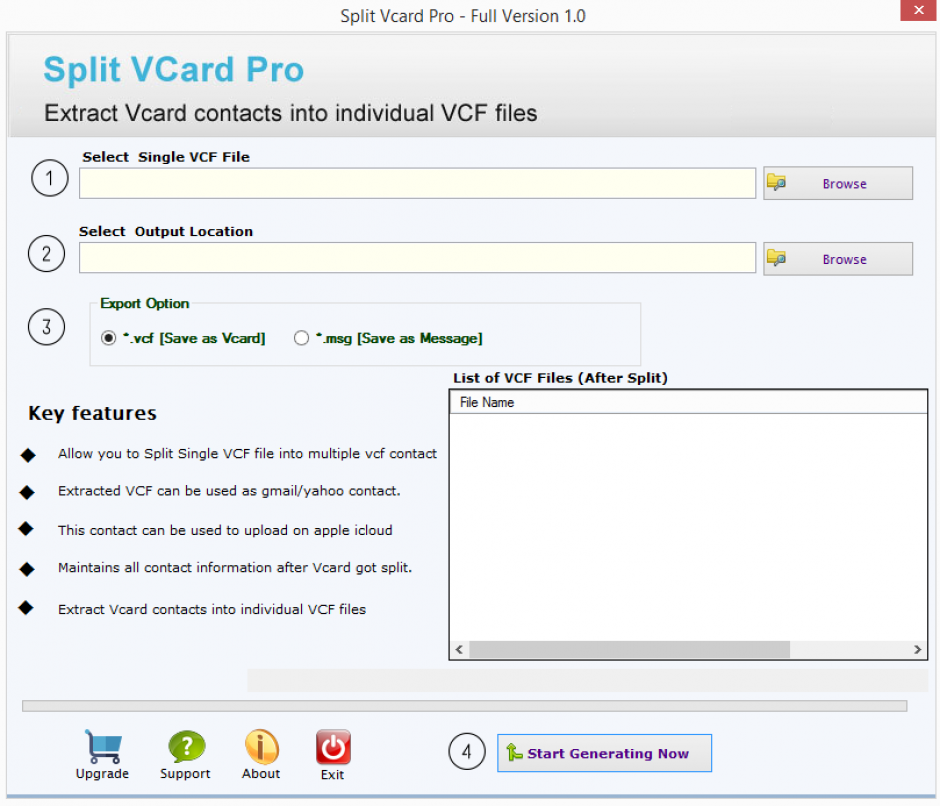Image resolution: width=940 pixels, height=806 pixels.
Task: Select *.vcf Save as Vcard option
Action: click(x=109, y=339)
